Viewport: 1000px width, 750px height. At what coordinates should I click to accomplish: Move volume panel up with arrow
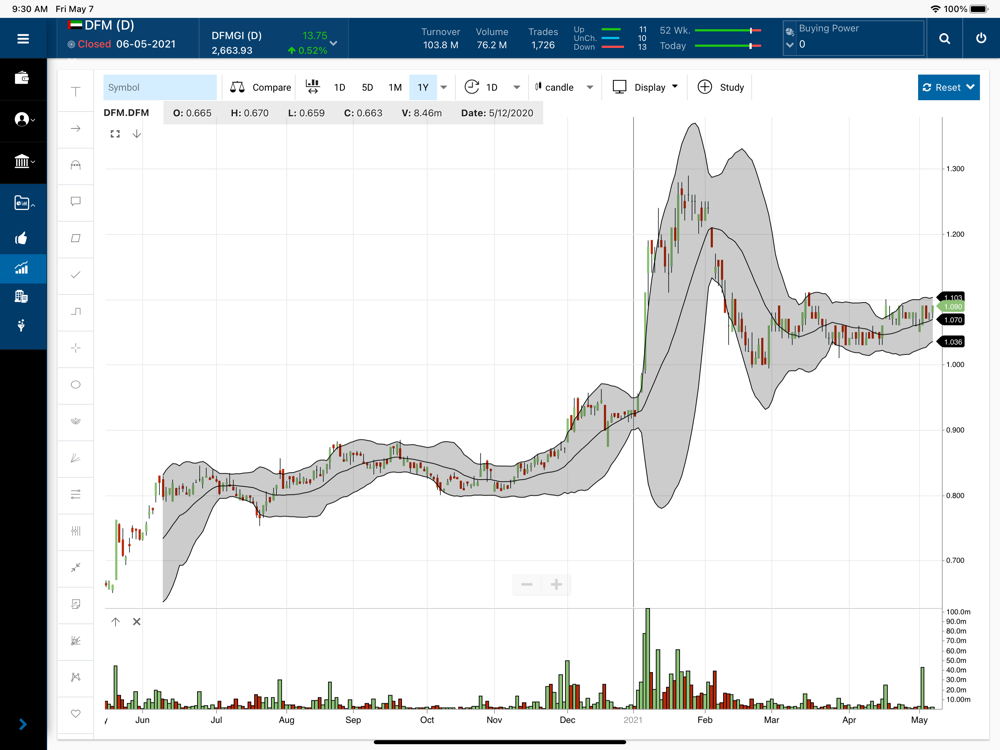[115, 622]
